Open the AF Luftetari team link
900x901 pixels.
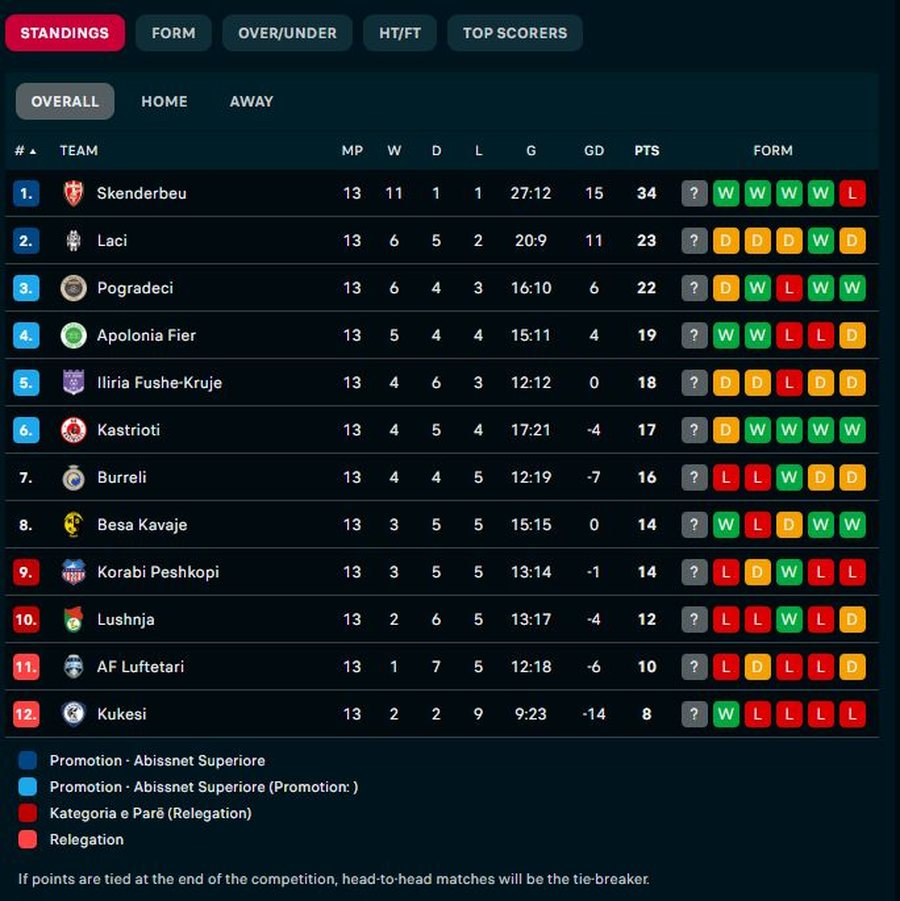pyautogui.click(x=140, y=667)
